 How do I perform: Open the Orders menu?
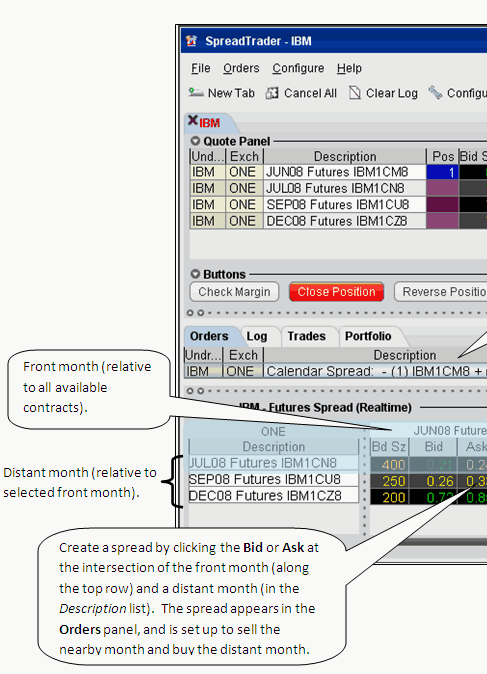tap(241, 68)
